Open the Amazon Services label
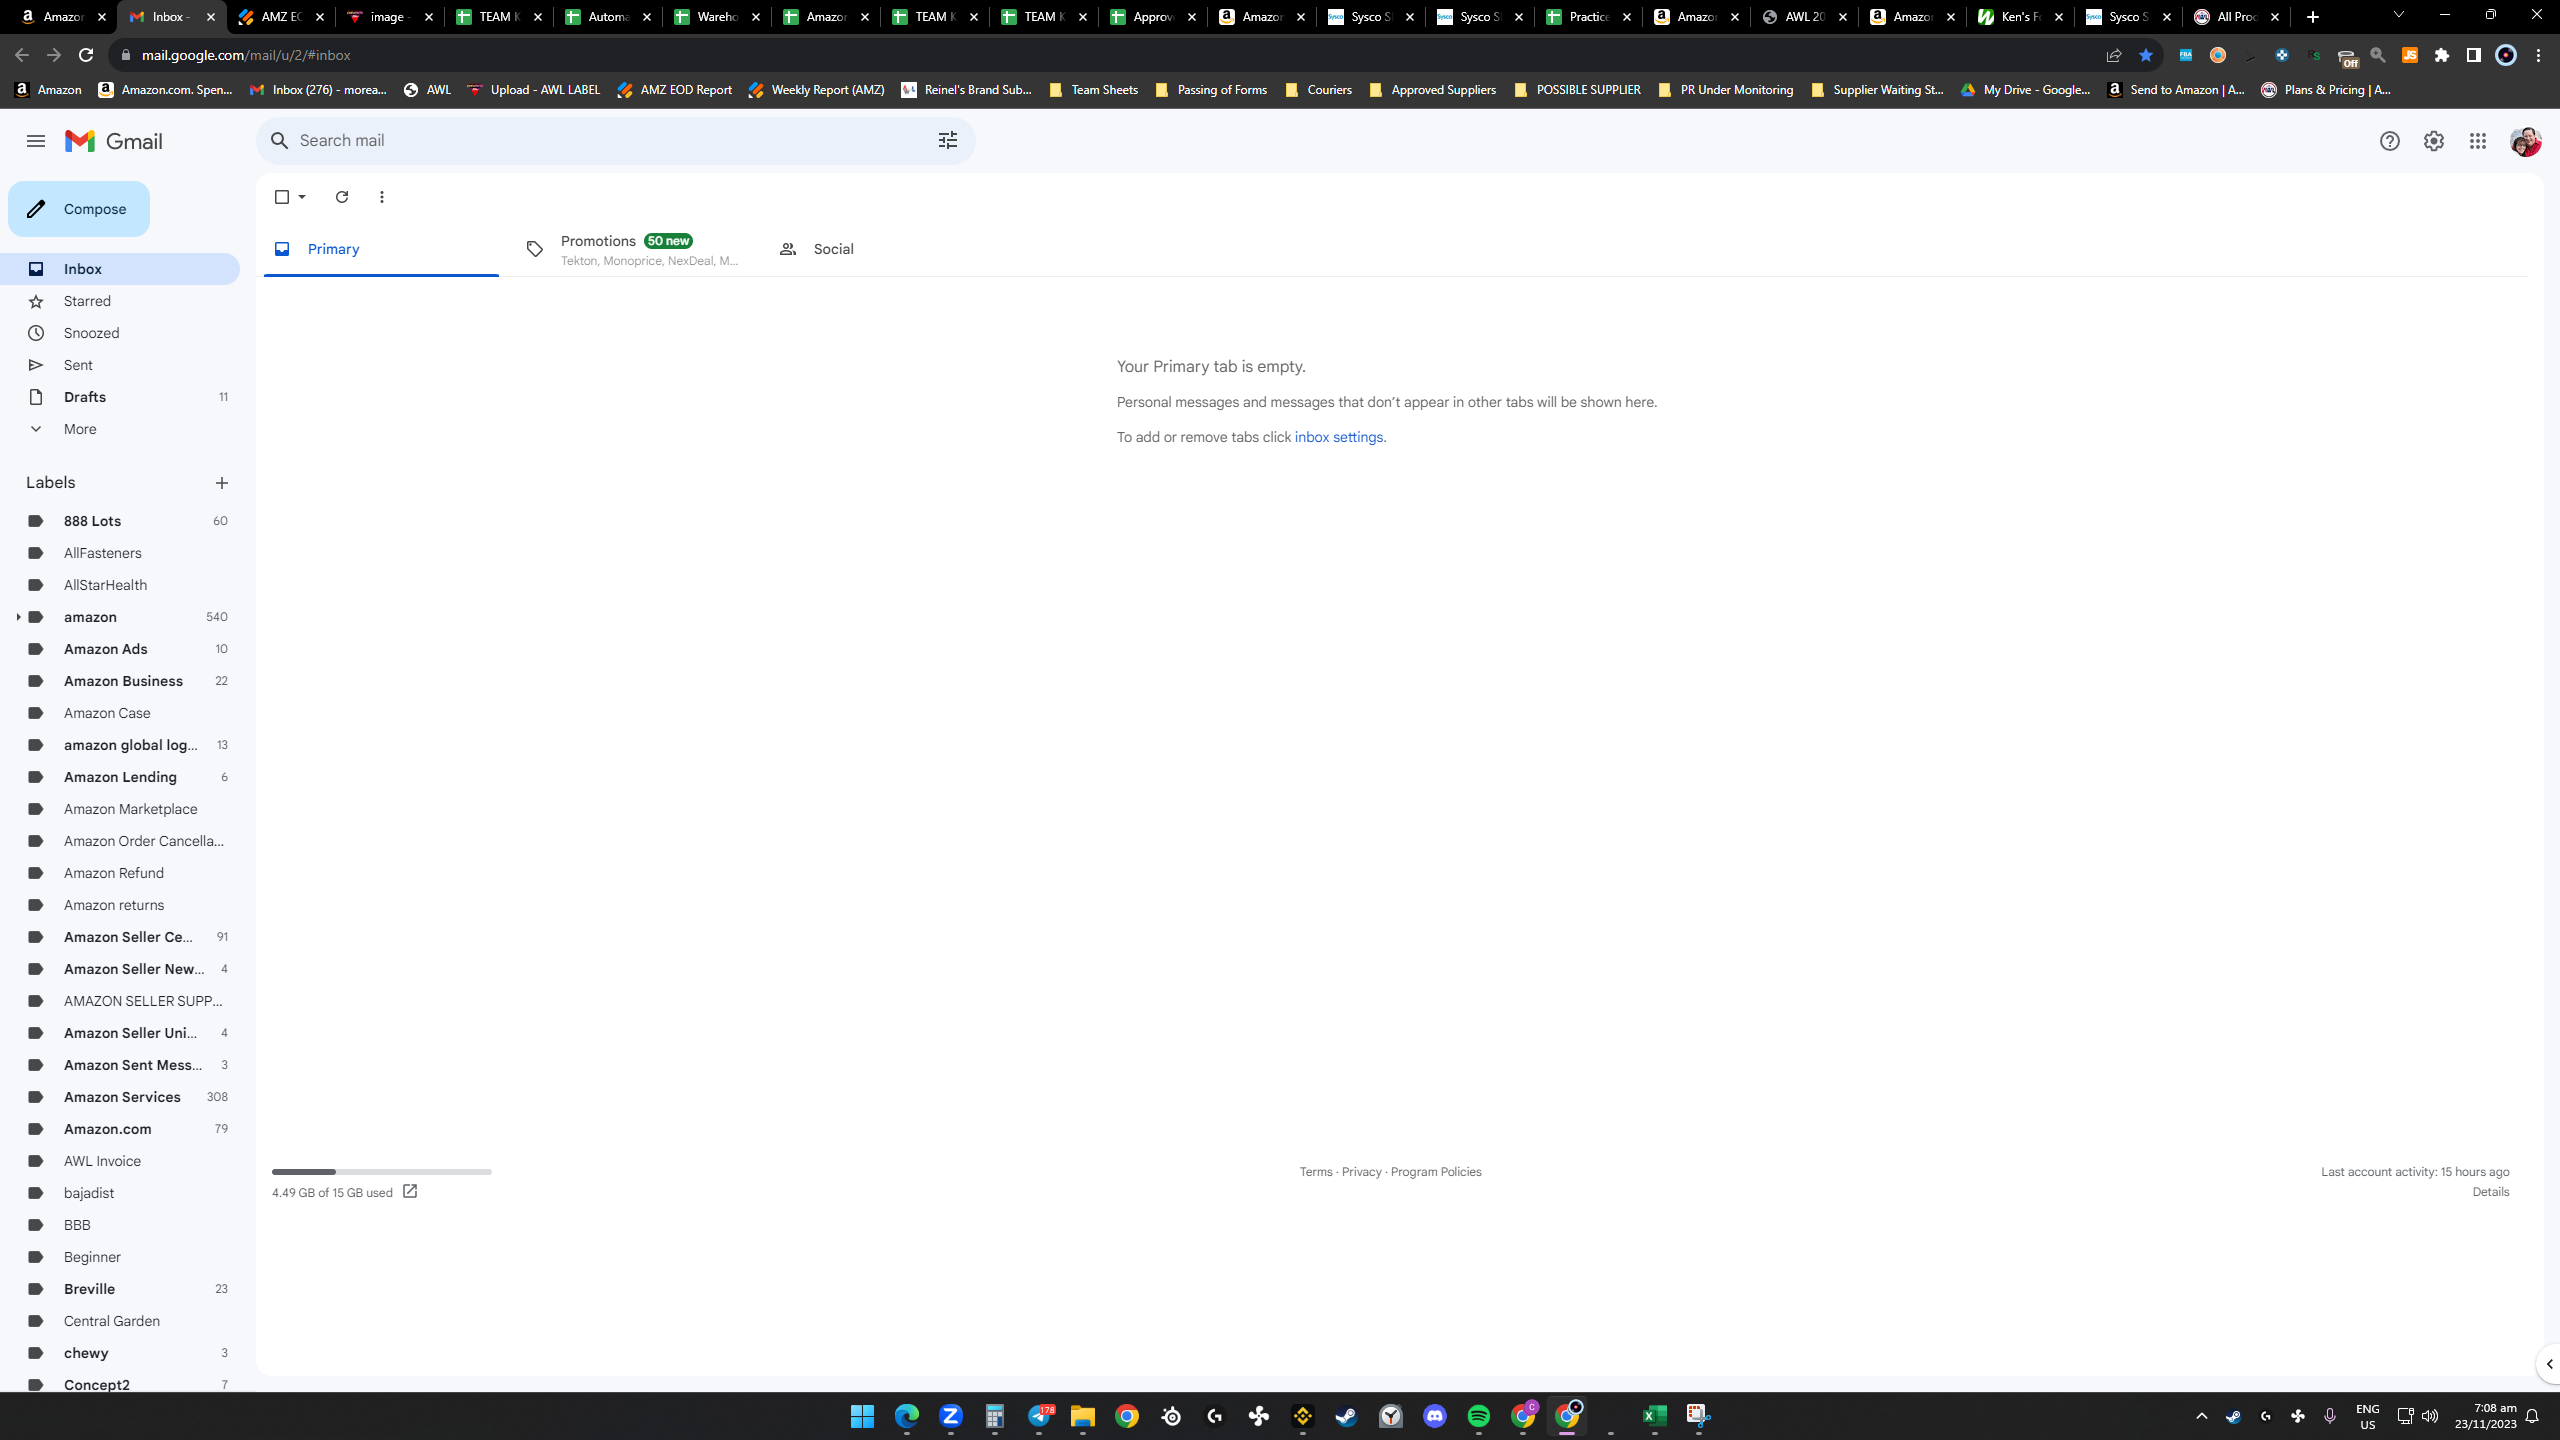The height and width of the screenshot is (1440, 2560). pos(120,1097)
